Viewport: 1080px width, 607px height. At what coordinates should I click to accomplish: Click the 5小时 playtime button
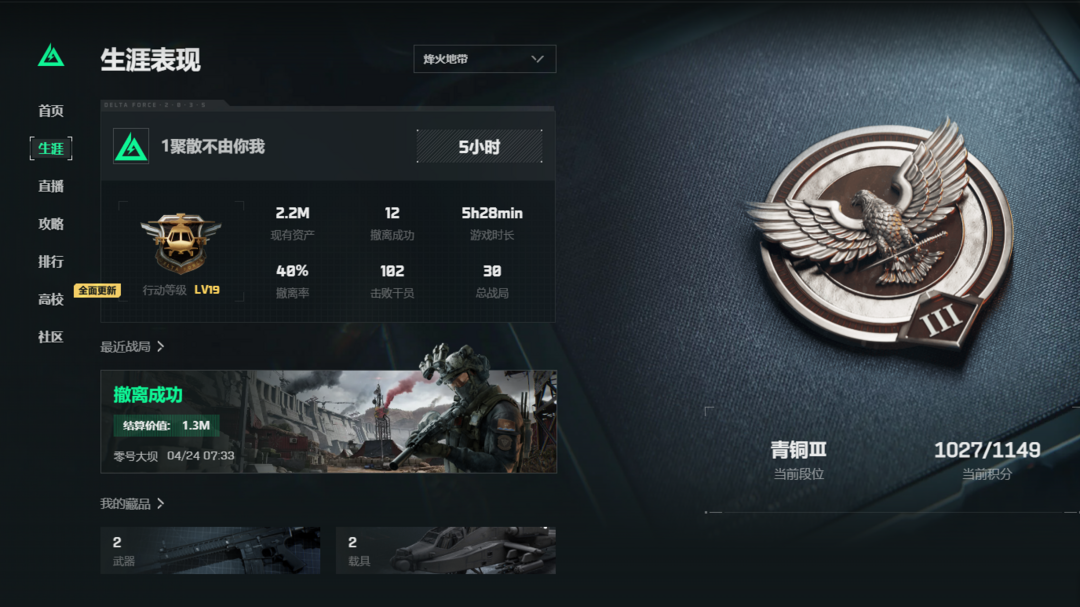479,146
